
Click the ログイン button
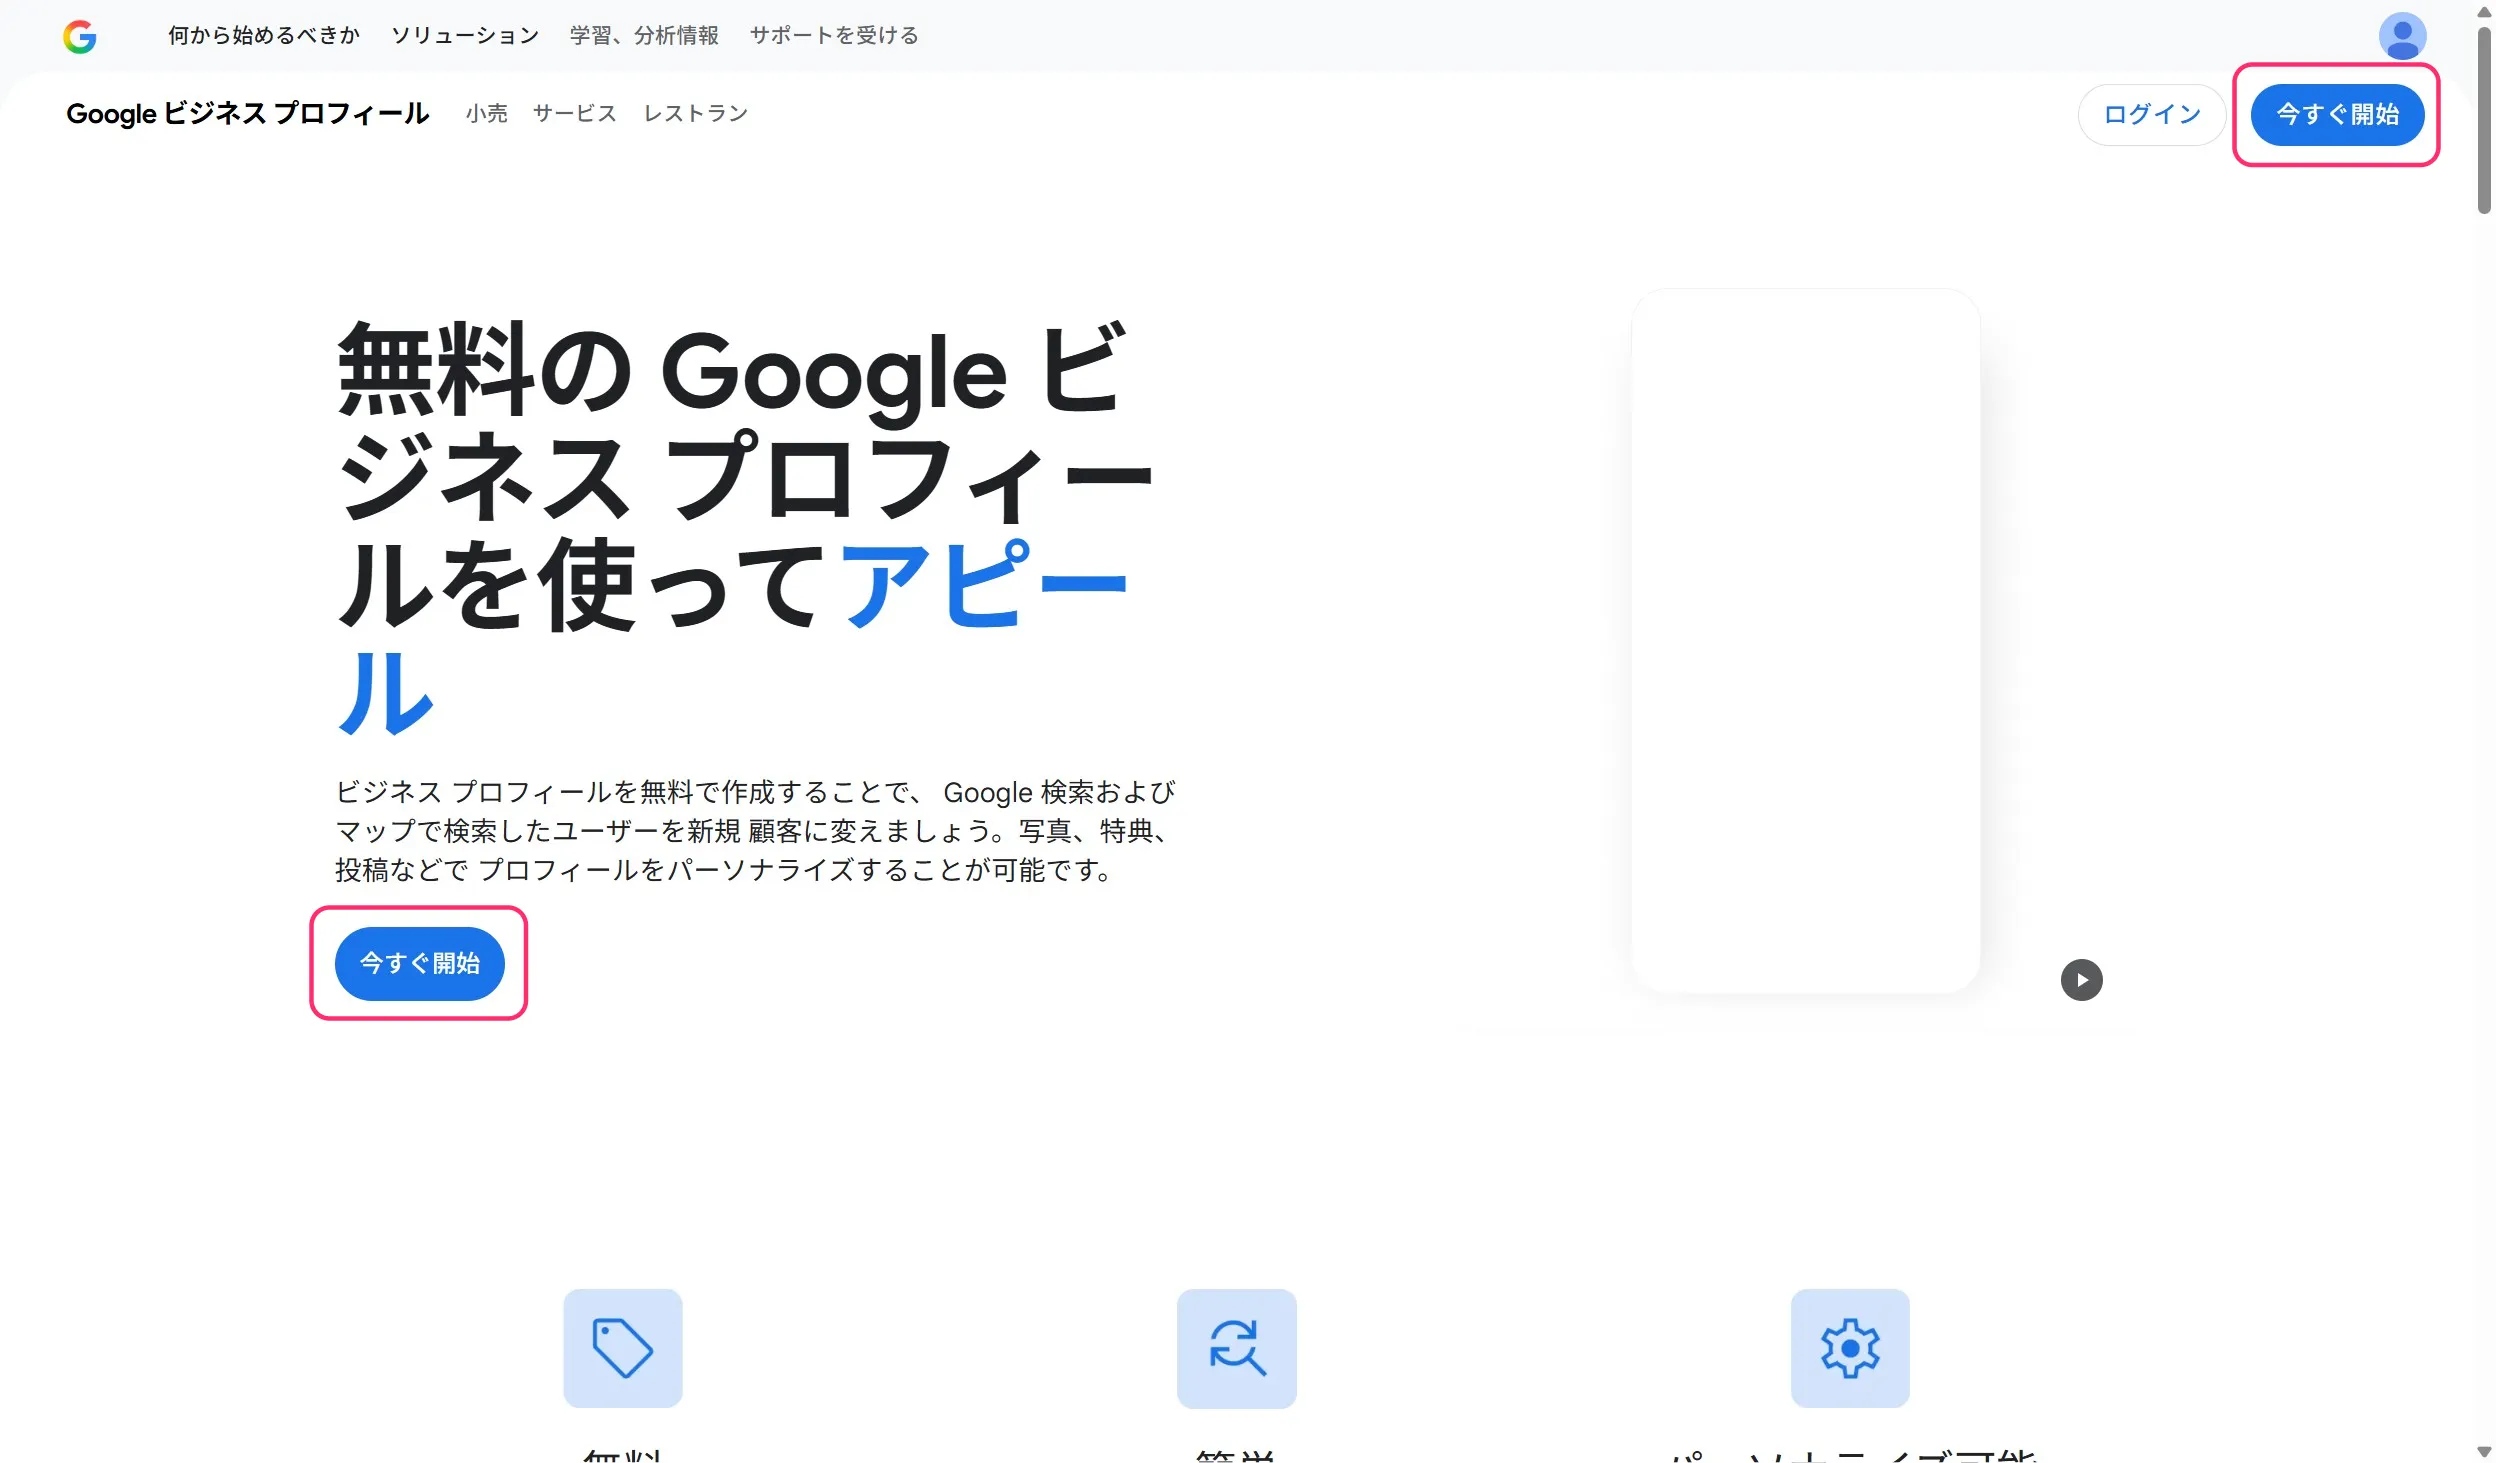click(2151, 114)
